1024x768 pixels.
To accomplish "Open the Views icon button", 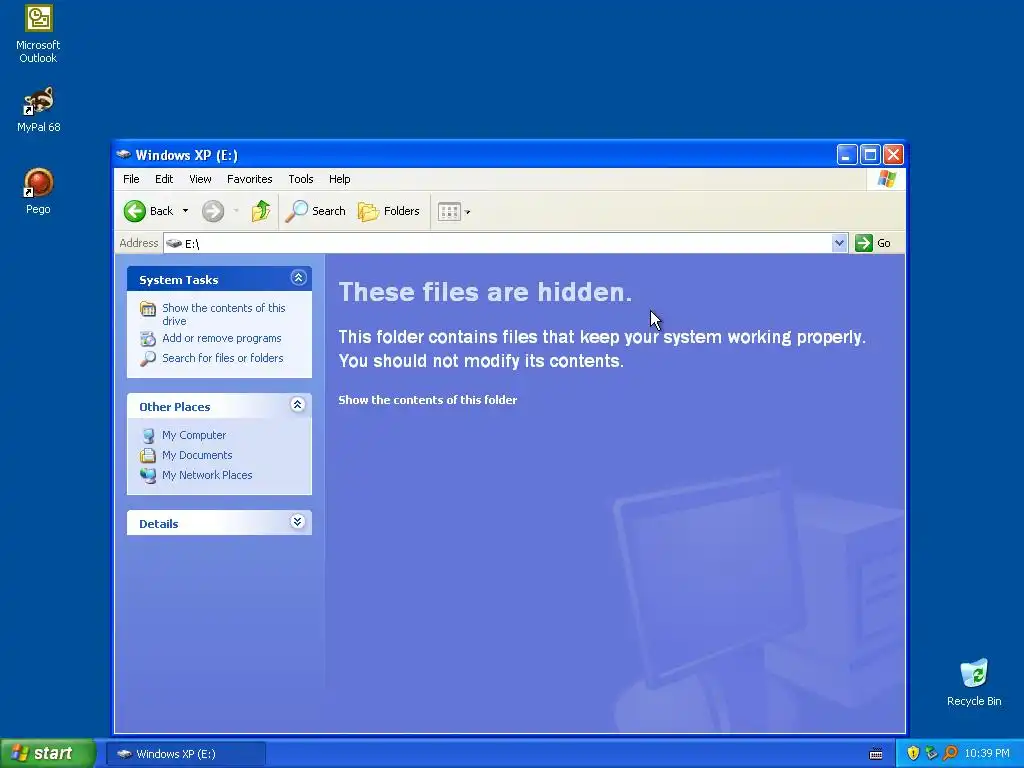I will [449, 212].
